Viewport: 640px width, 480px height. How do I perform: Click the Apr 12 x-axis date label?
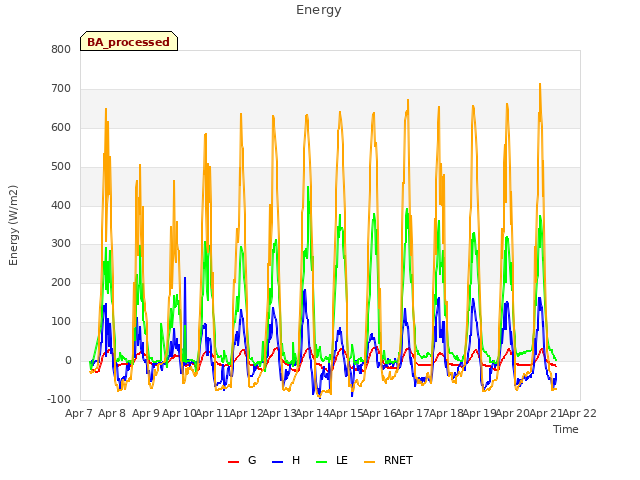(246, 413)
